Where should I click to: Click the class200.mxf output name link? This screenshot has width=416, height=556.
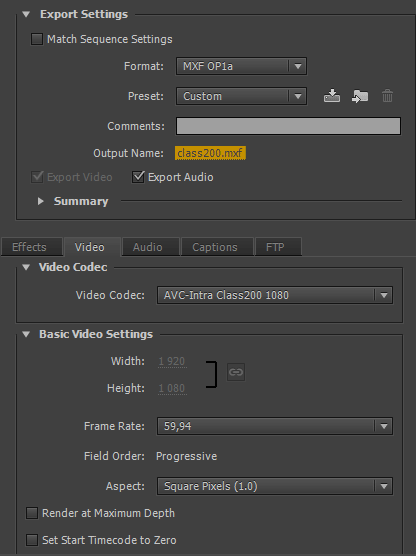coord(210,153)
